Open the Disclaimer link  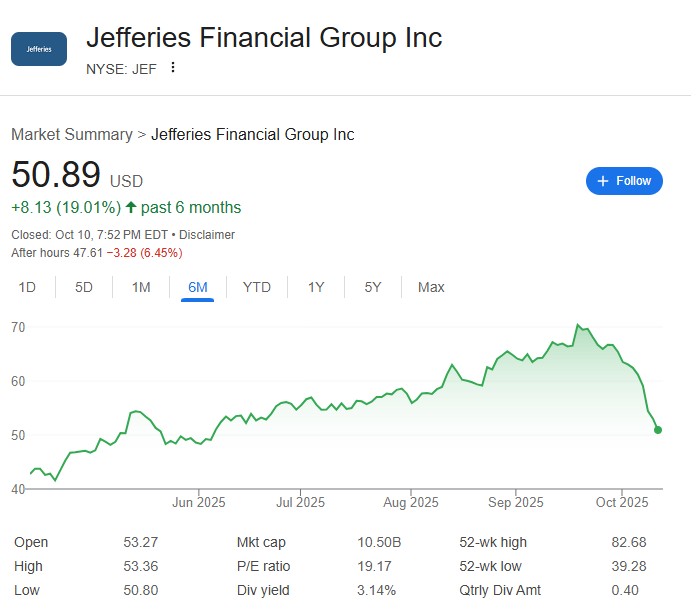click(x=207, y=235)
